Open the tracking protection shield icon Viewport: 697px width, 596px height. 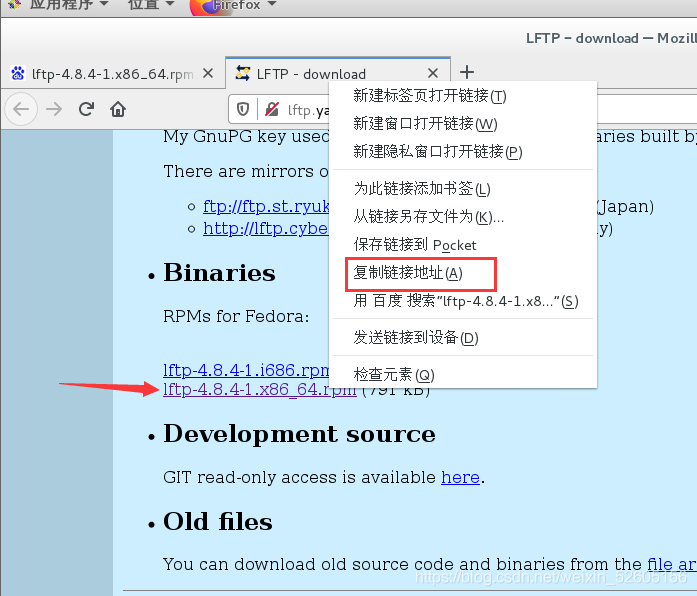(243, 109)
